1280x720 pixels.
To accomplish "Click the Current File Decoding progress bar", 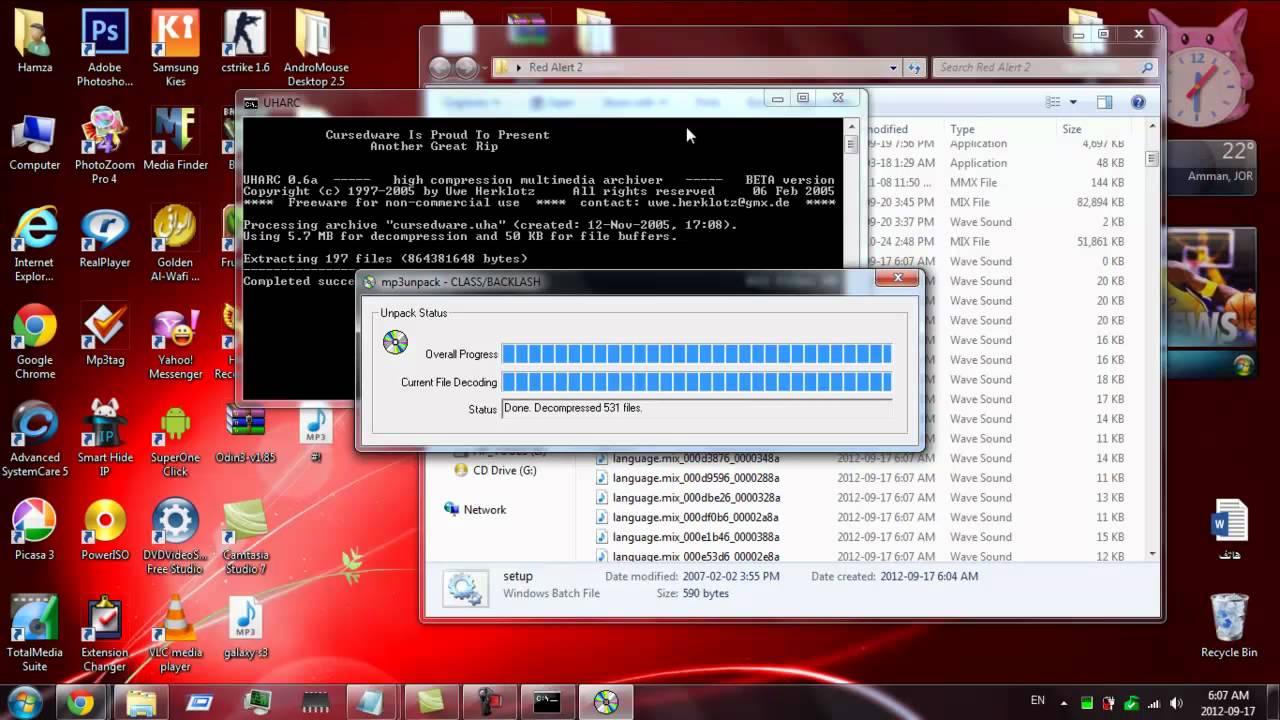I will (x=697, y=381).
